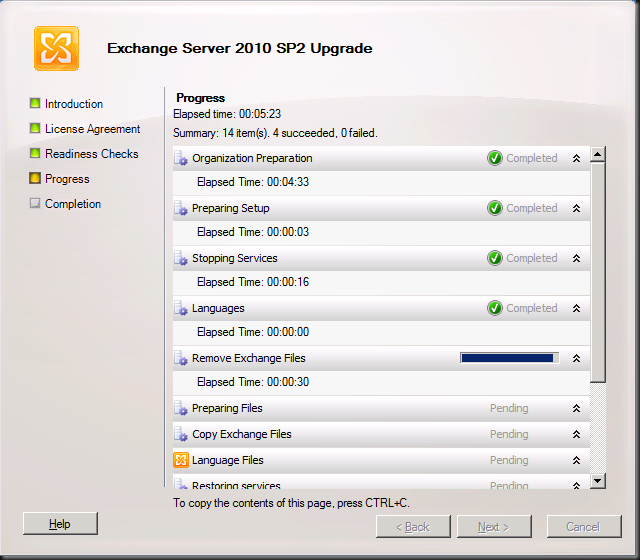Click the scrollbar up arrow
Screen dimensions: 640x560
pyautogui.click(x=598, y=154)
